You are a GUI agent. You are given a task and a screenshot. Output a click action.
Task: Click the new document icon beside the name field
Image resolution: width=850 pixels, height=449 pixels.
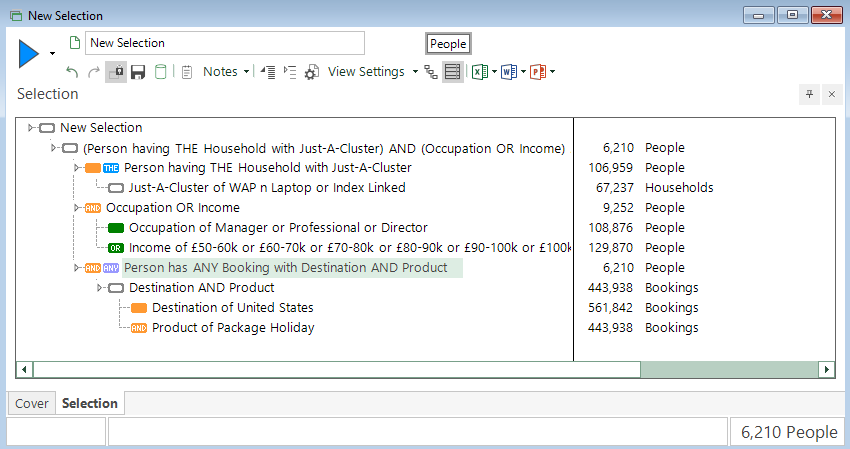75,42
